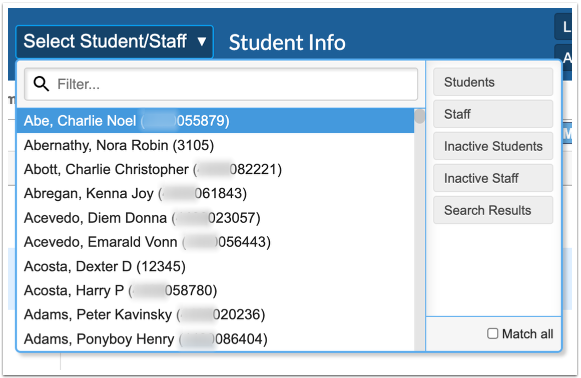Pick Acosta, Harry P from list
The height and width of the screenshot is (378, 581).
[215, 291]
